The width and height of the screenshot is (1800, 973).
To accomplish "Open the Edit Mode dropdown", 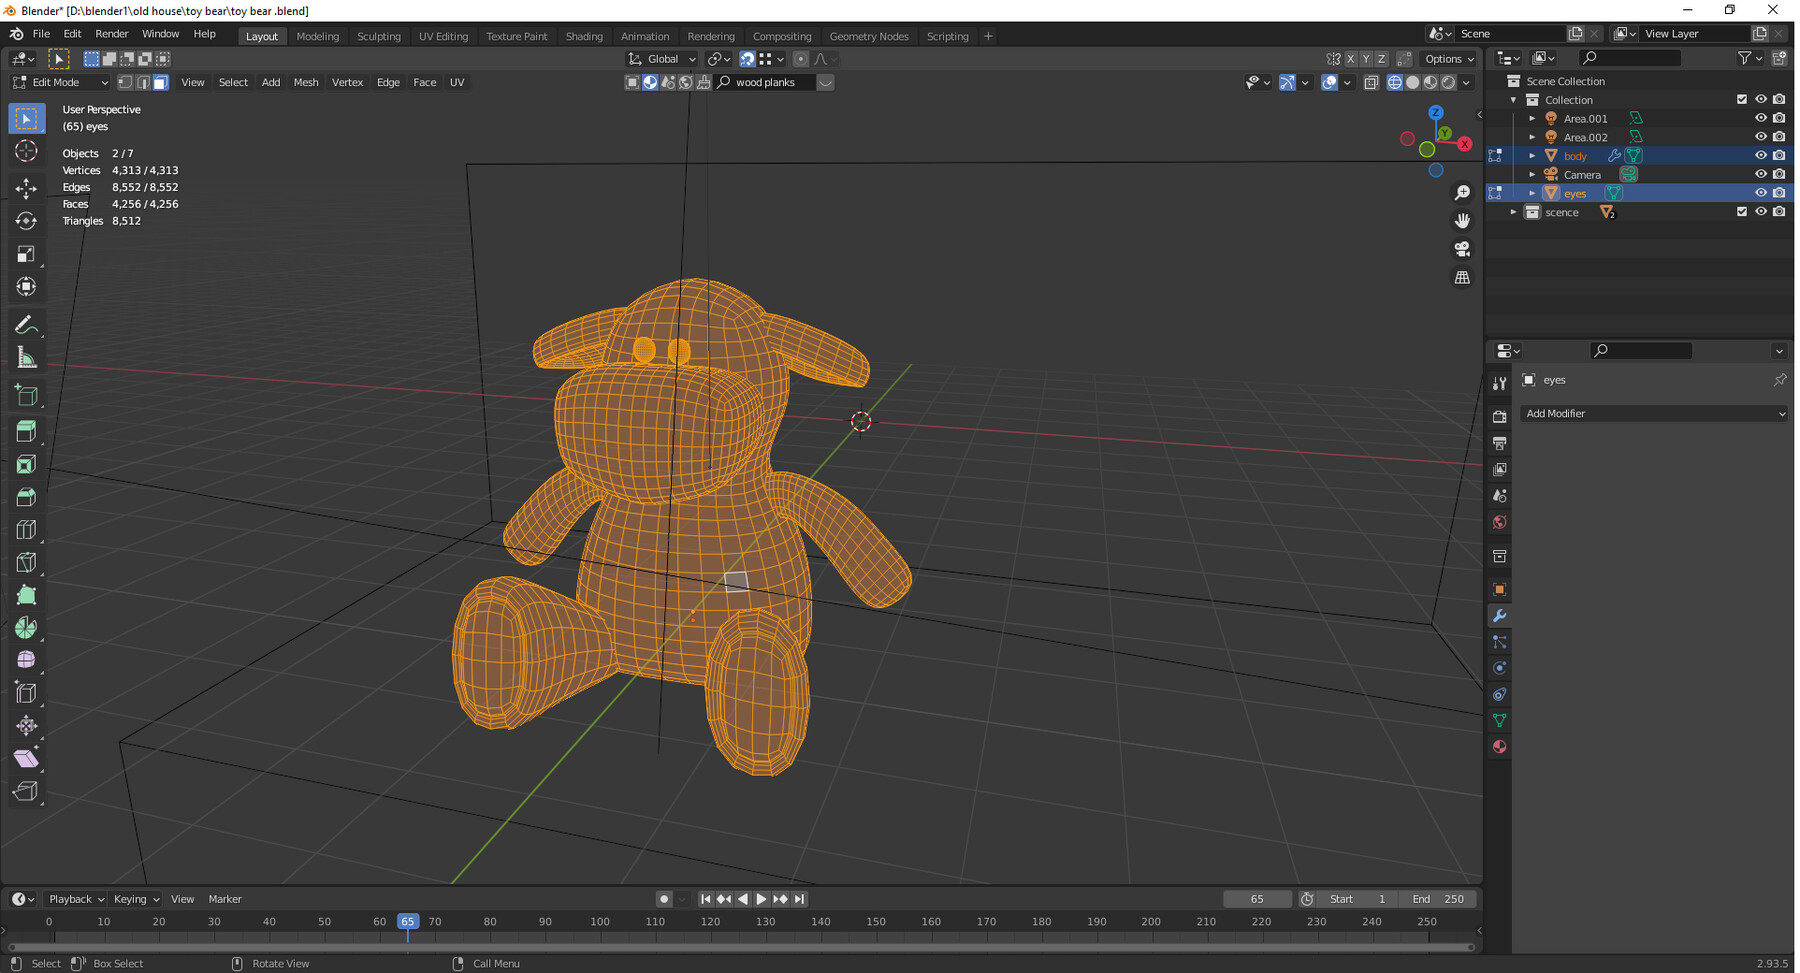I will (x=60, y=82).
